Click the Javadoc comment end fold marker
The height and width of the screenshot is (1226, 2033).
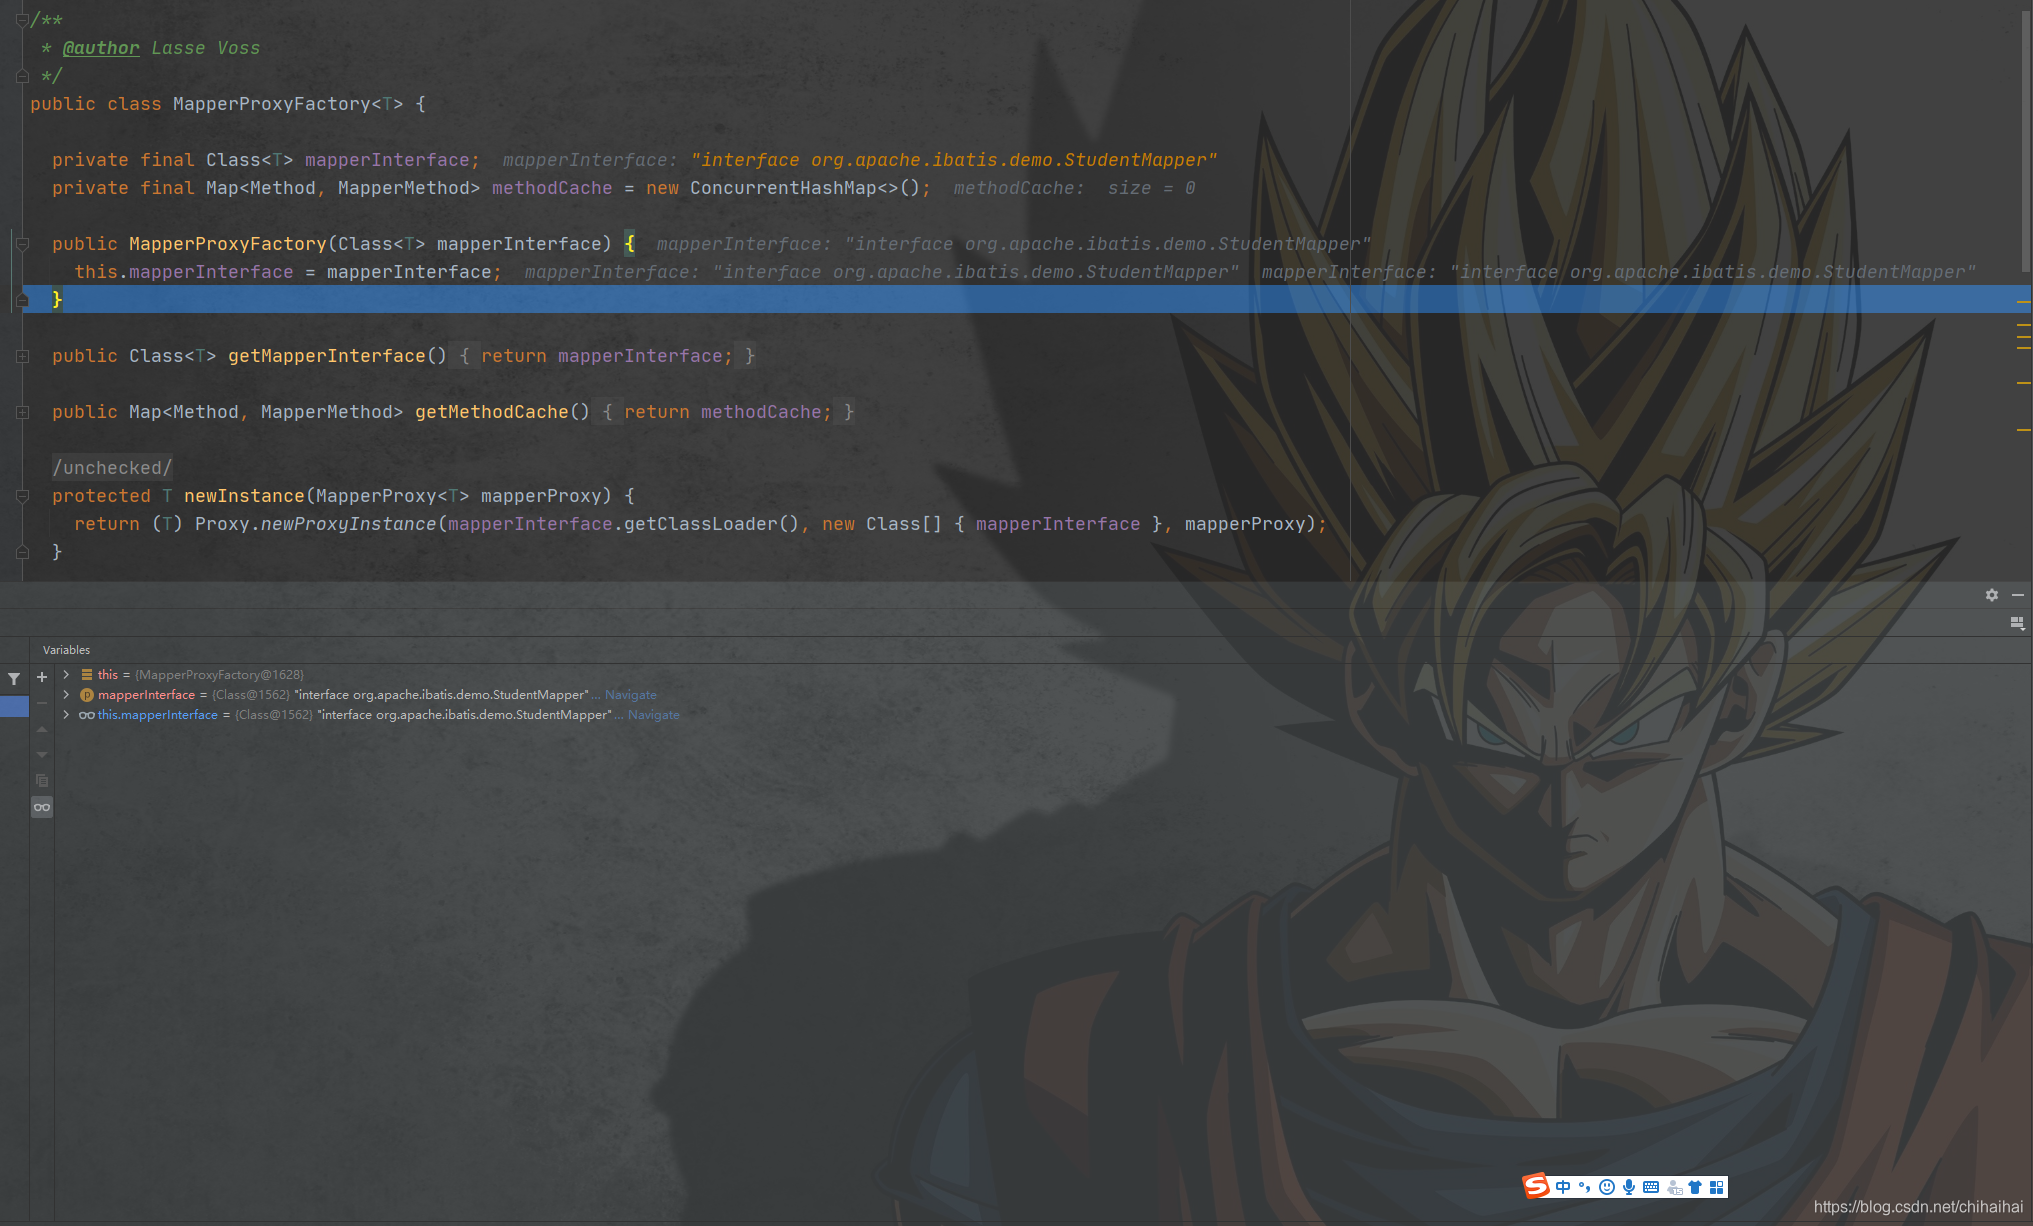pos(22,76)
